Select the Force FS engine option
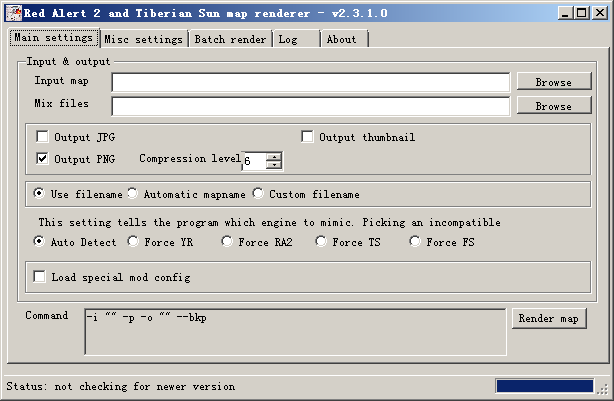This screenshot has width=614, height=401. click(415, 241)
